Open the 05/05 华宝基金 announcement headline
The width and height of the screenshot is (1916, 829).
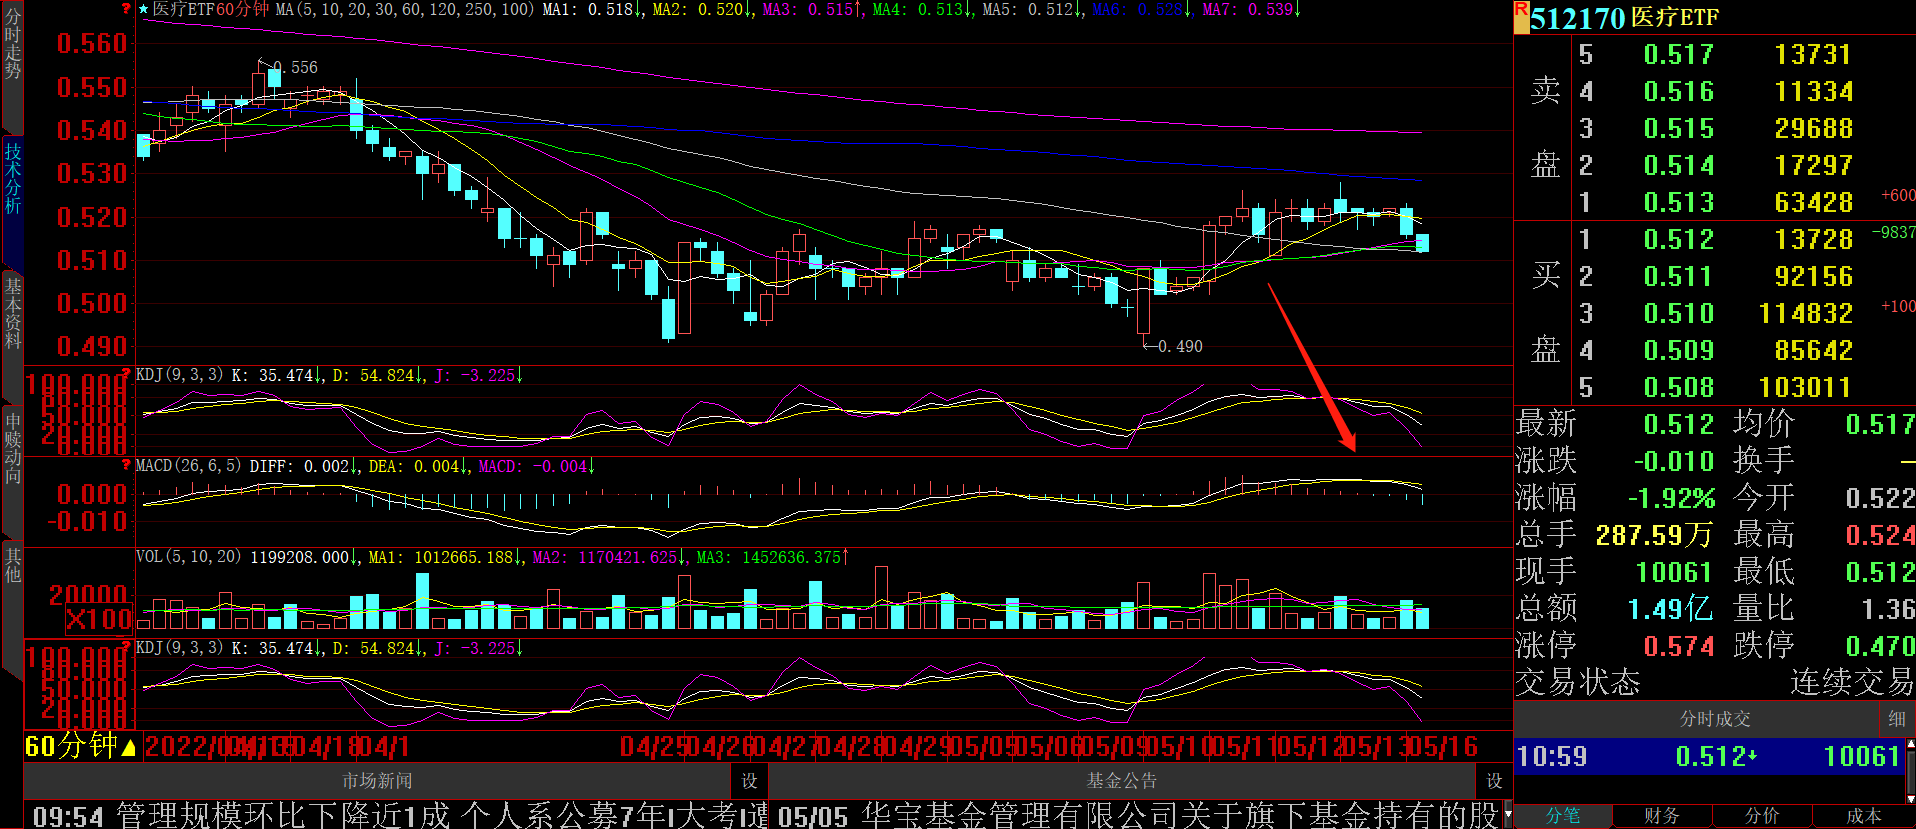(1138, 815)
